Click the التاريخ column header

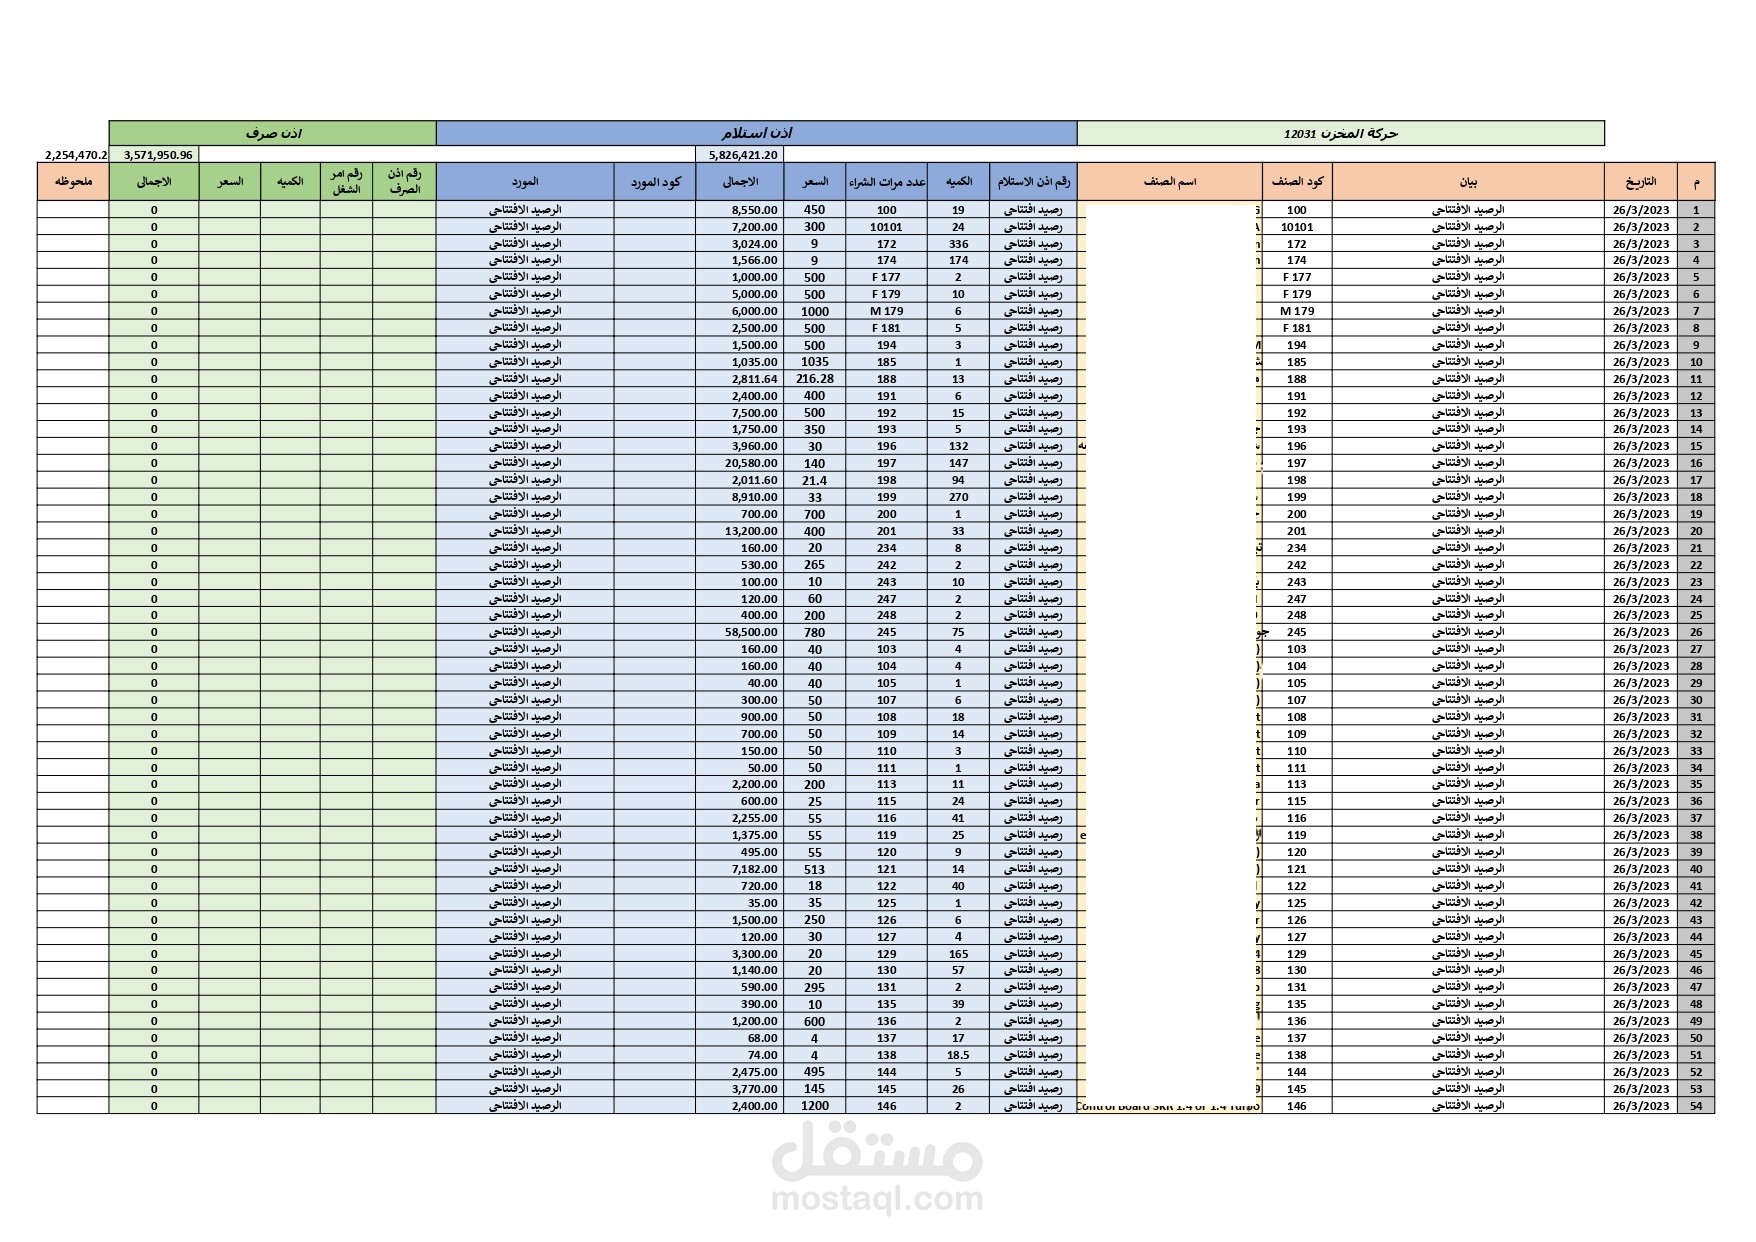coord(1641,182)
